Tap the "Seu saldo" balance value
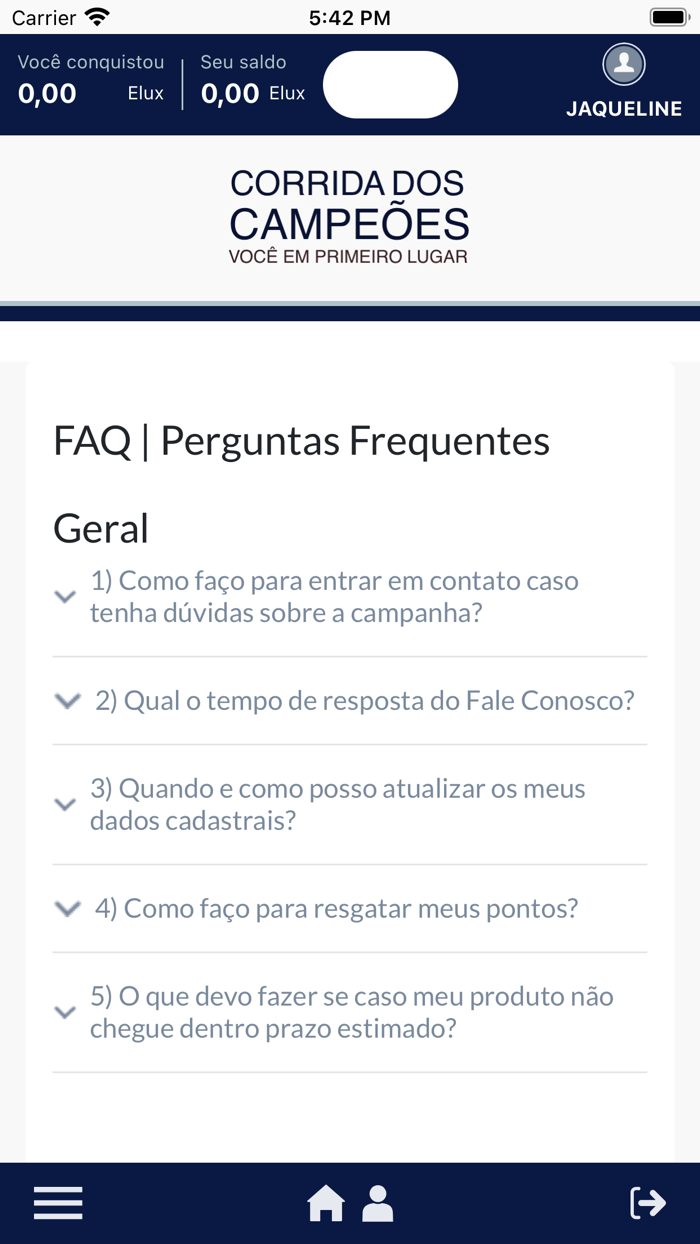Screen dimensions: 700x1244 [230, 94]
